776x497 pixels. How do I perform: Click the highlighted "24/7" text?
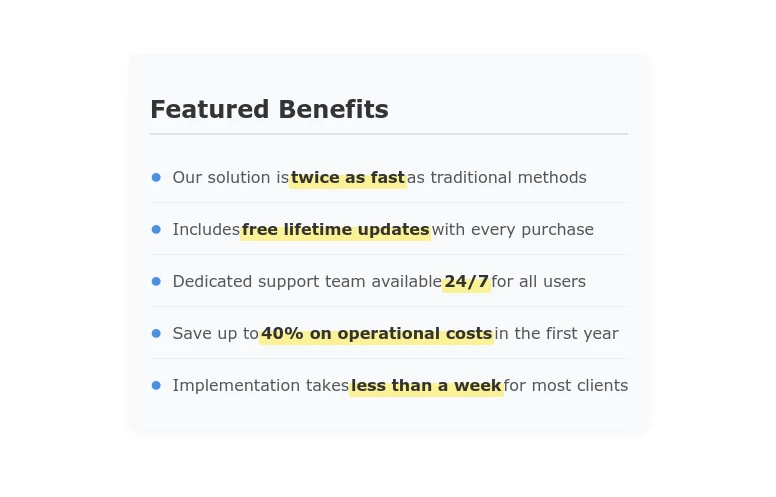[x=466, y=282]
